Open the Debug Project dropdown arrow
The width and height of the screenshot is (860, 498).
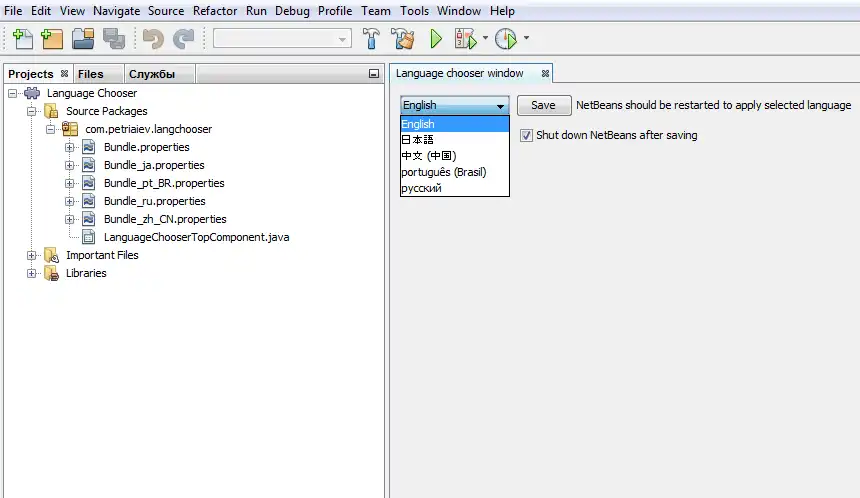(x=485, y=38)
